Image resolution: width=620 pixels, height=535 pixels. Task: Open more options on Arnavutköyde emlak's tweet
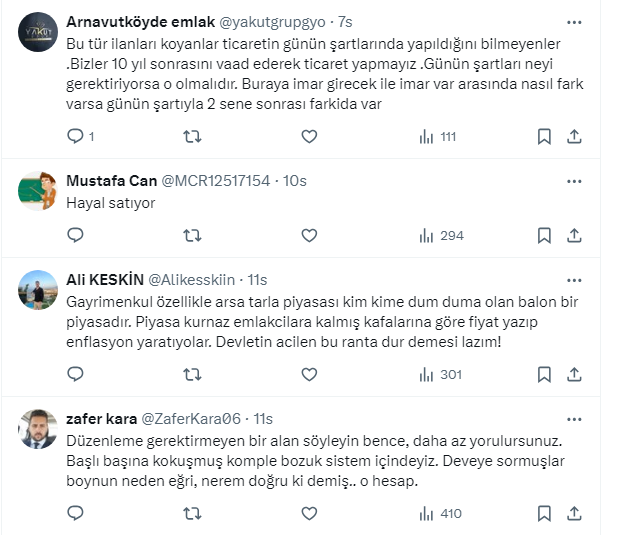tap(573, 21)
